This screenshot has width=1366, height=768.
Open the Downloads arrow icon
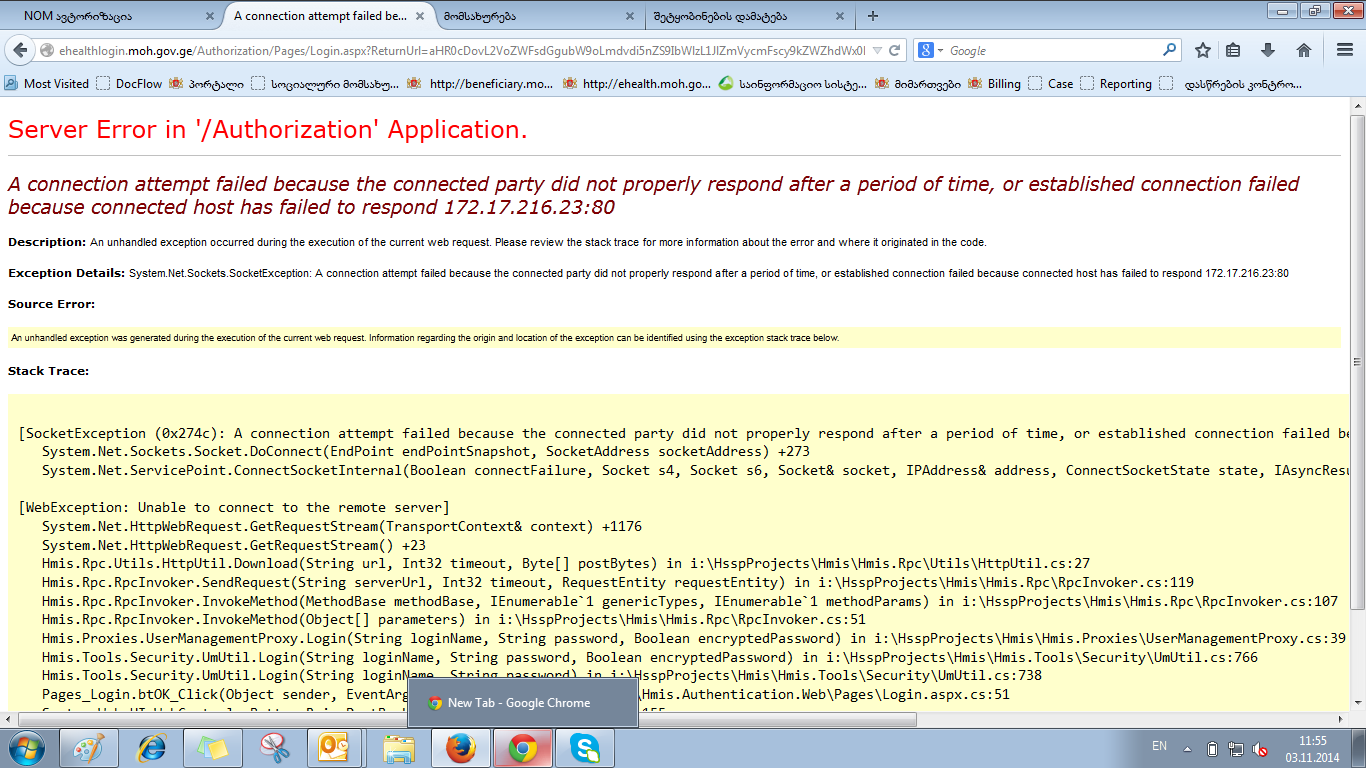click(x=1268, y=50)
